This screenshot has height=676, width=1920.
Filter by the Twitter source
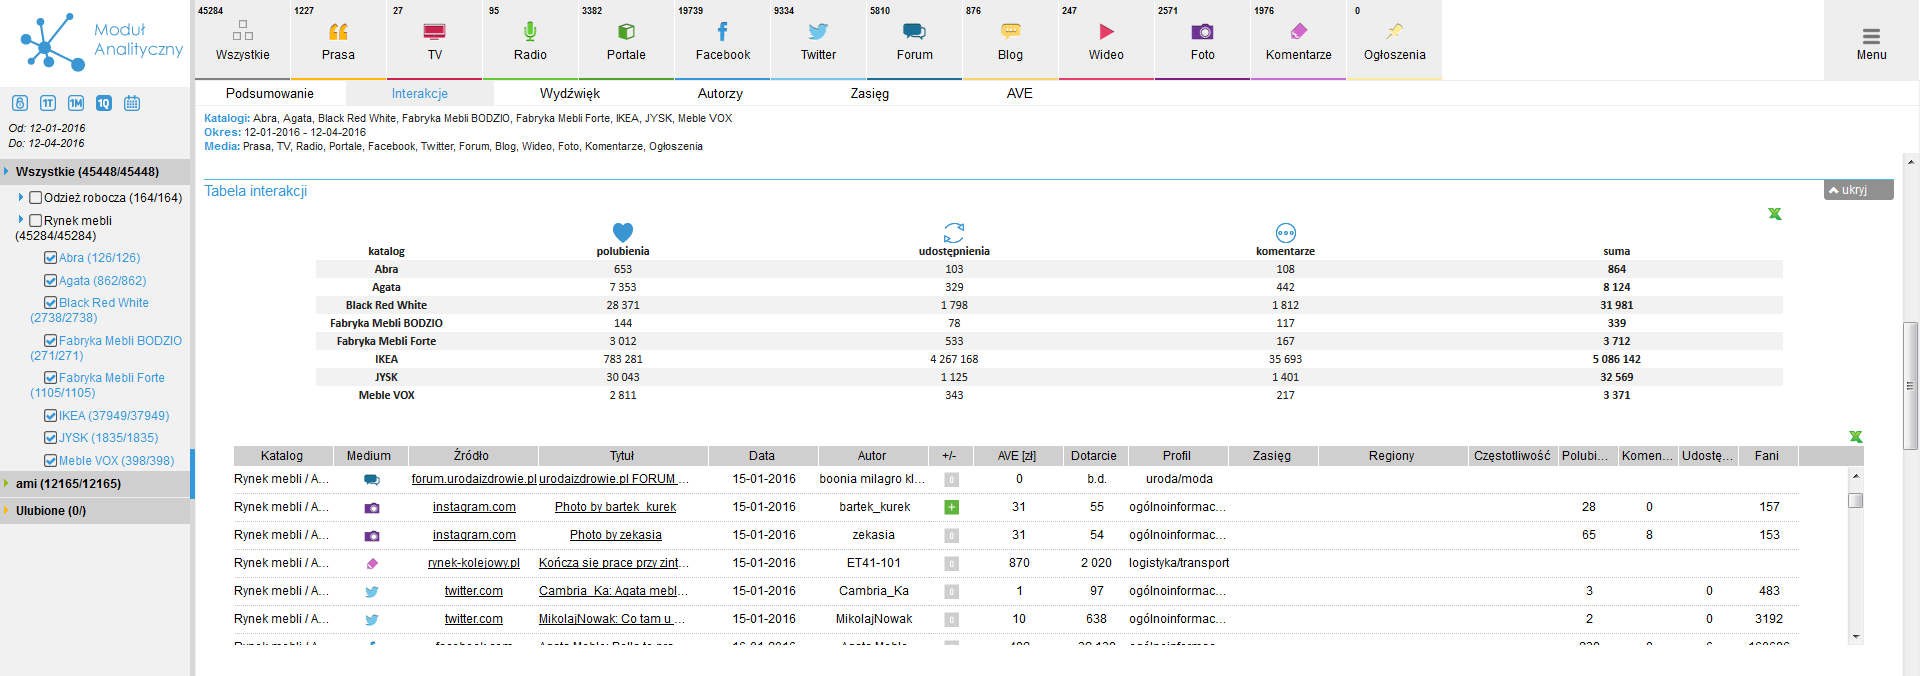(x=818, y=40)
